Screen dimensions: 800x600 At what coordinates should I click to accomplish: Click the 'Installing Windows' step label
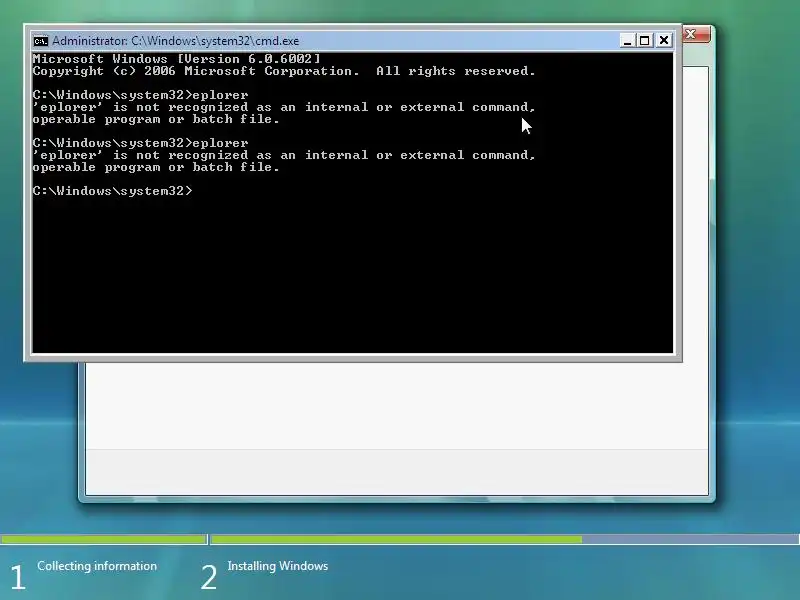pyautogui.click(x=278, y=566)
